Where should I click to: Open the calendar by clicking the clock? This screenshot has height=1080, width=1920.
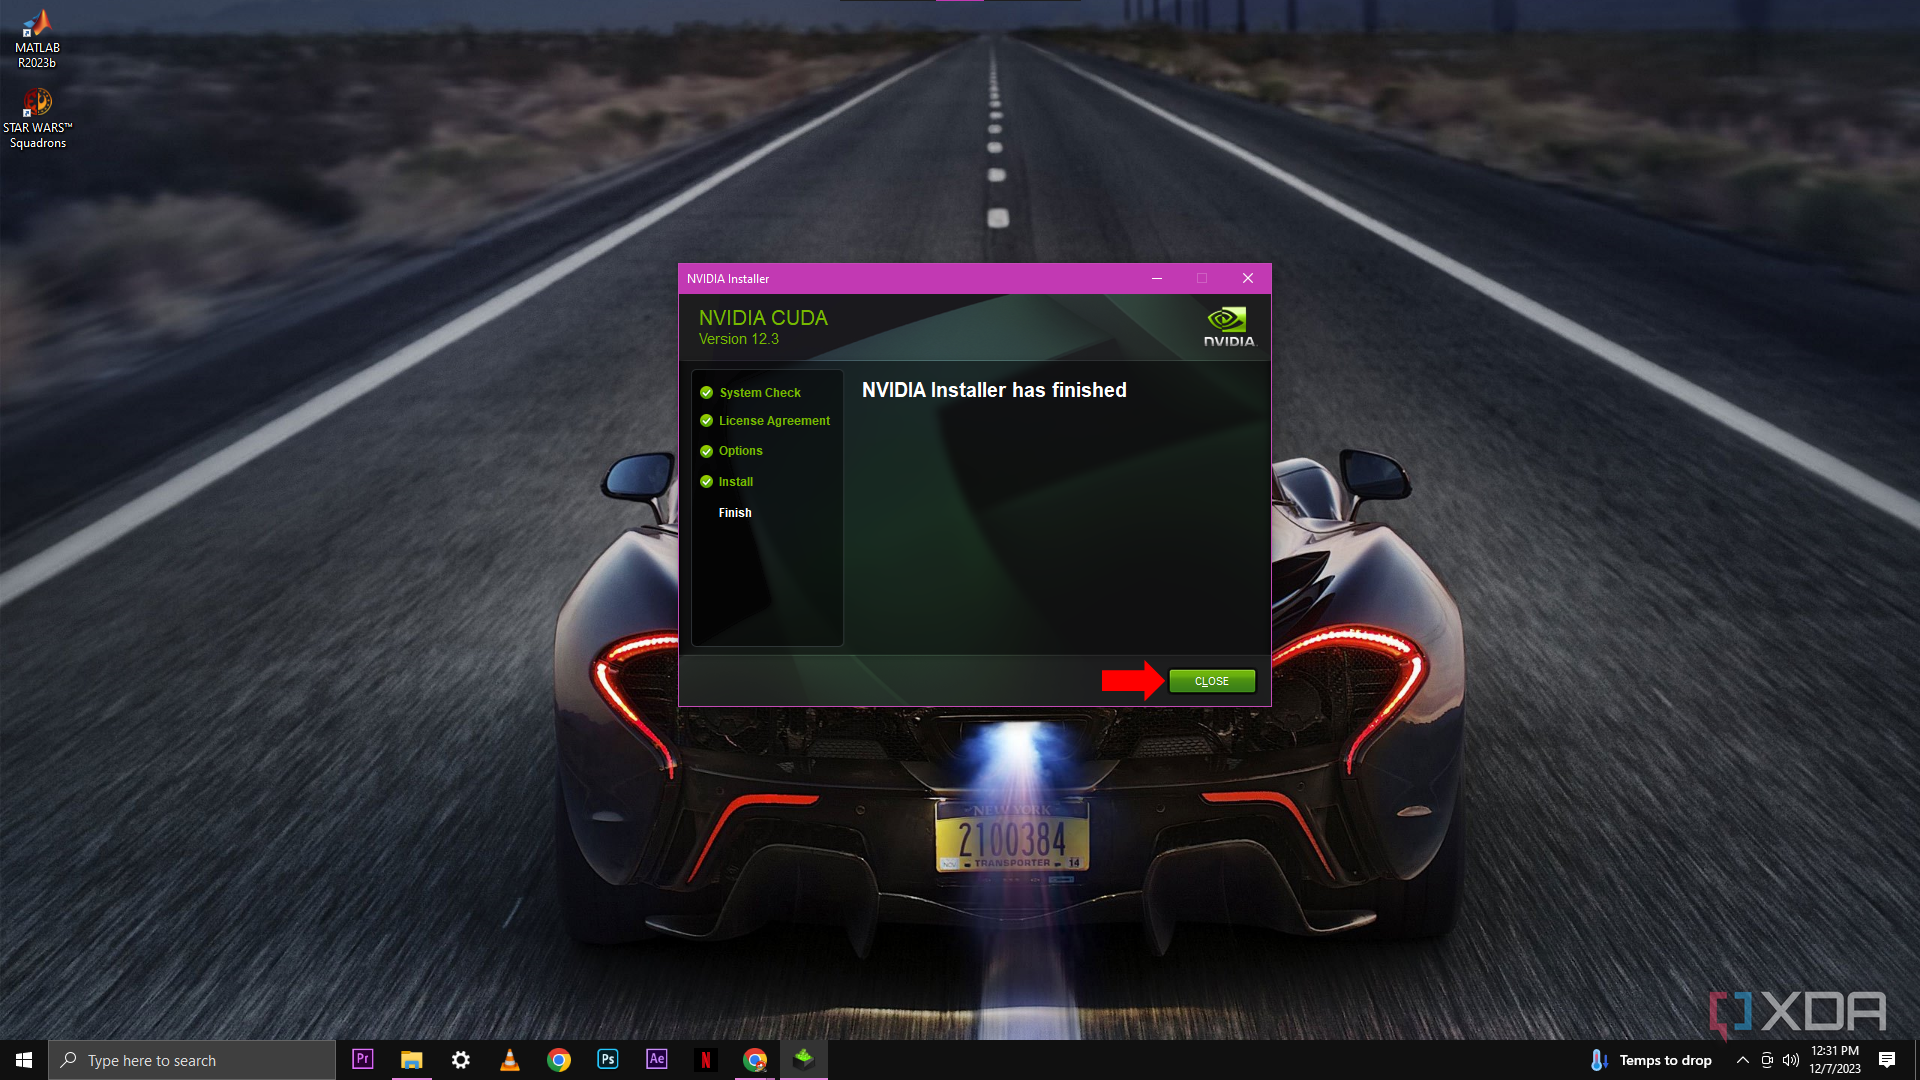coord(1835,1059)
